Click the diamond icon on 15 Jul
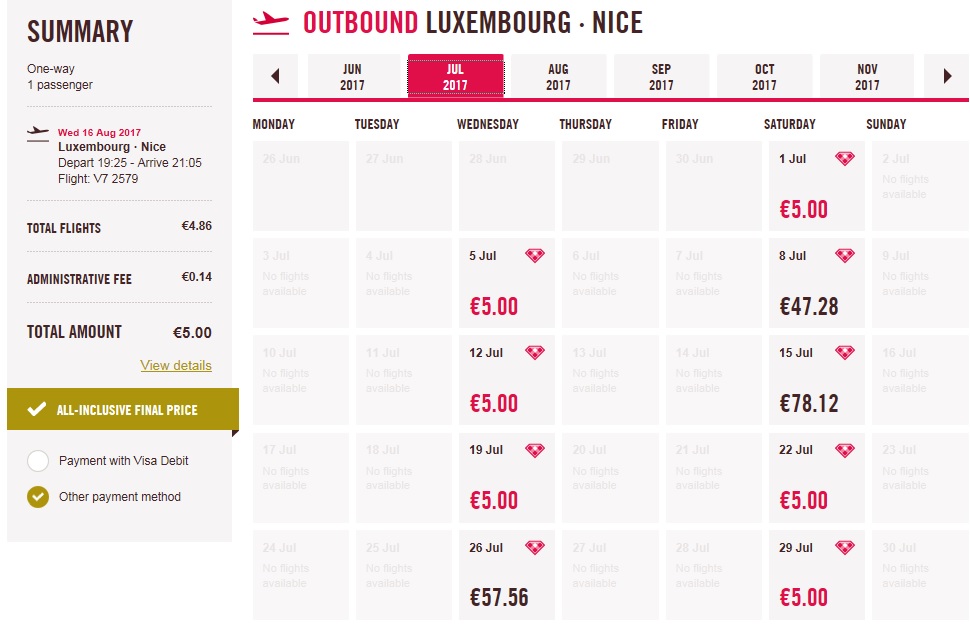The image size is (970, 624). coord(844,353)
